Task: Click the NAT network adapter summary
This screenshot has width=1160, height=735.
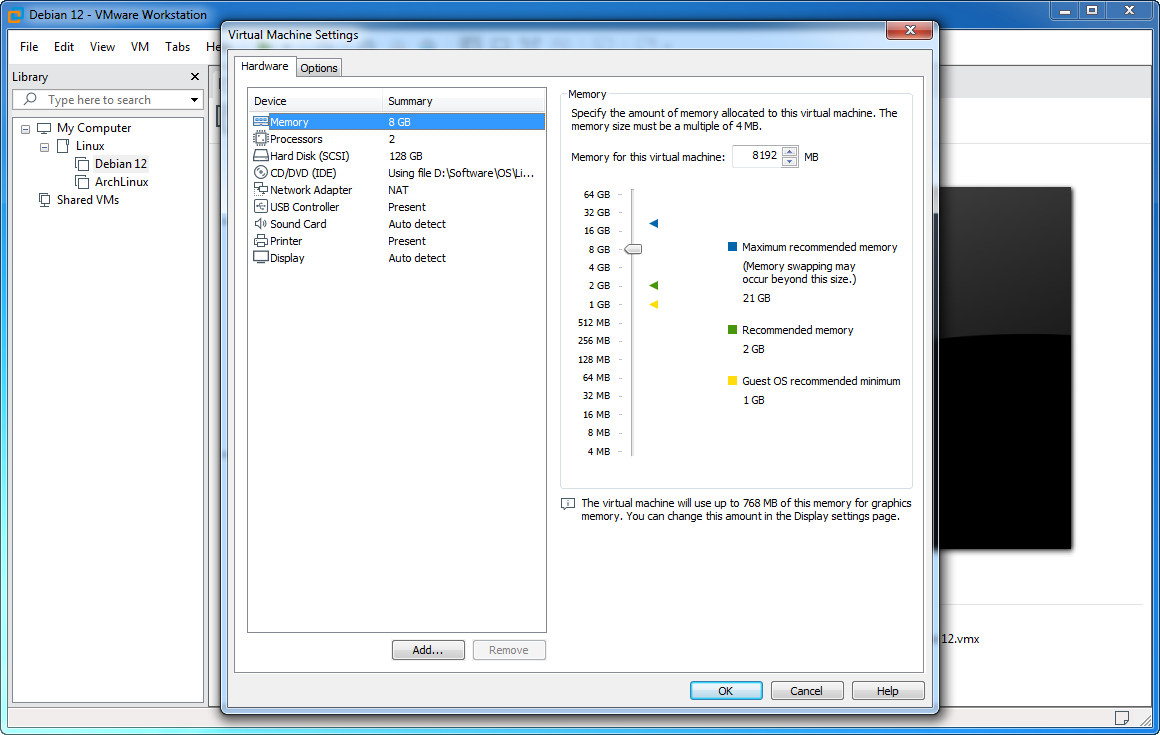Action: pyautogui.click(x=398, y=190)
